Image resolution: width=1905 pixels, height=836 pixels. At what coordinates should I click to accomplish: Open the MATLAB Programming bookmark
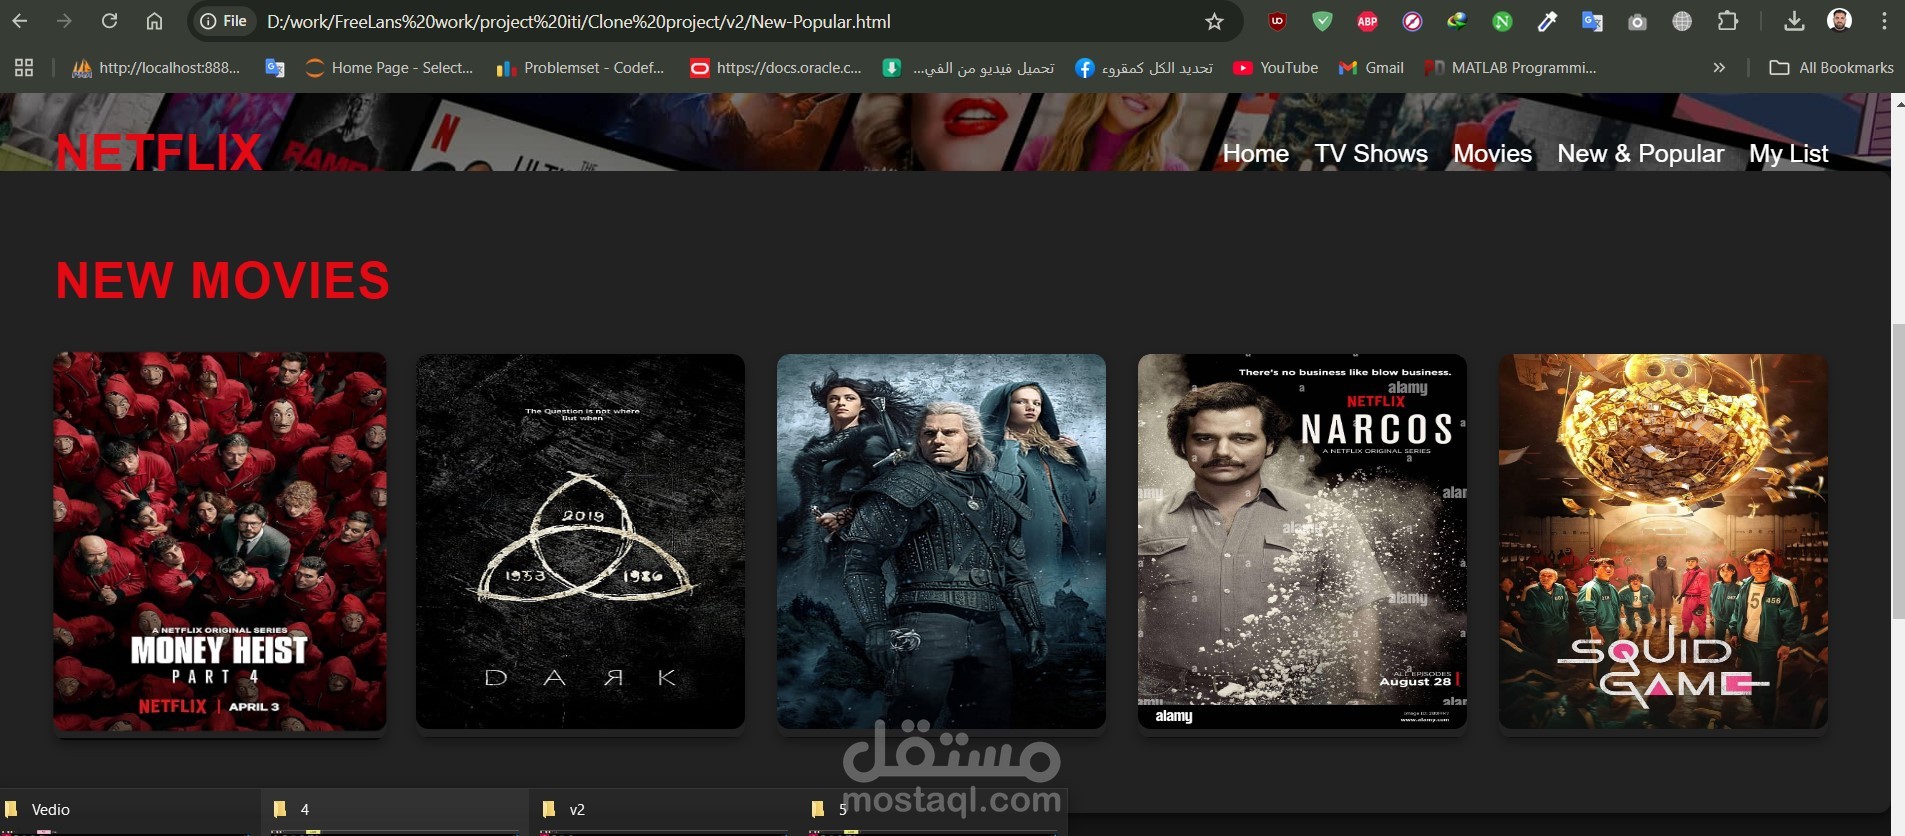click(x=1510, y=68)
